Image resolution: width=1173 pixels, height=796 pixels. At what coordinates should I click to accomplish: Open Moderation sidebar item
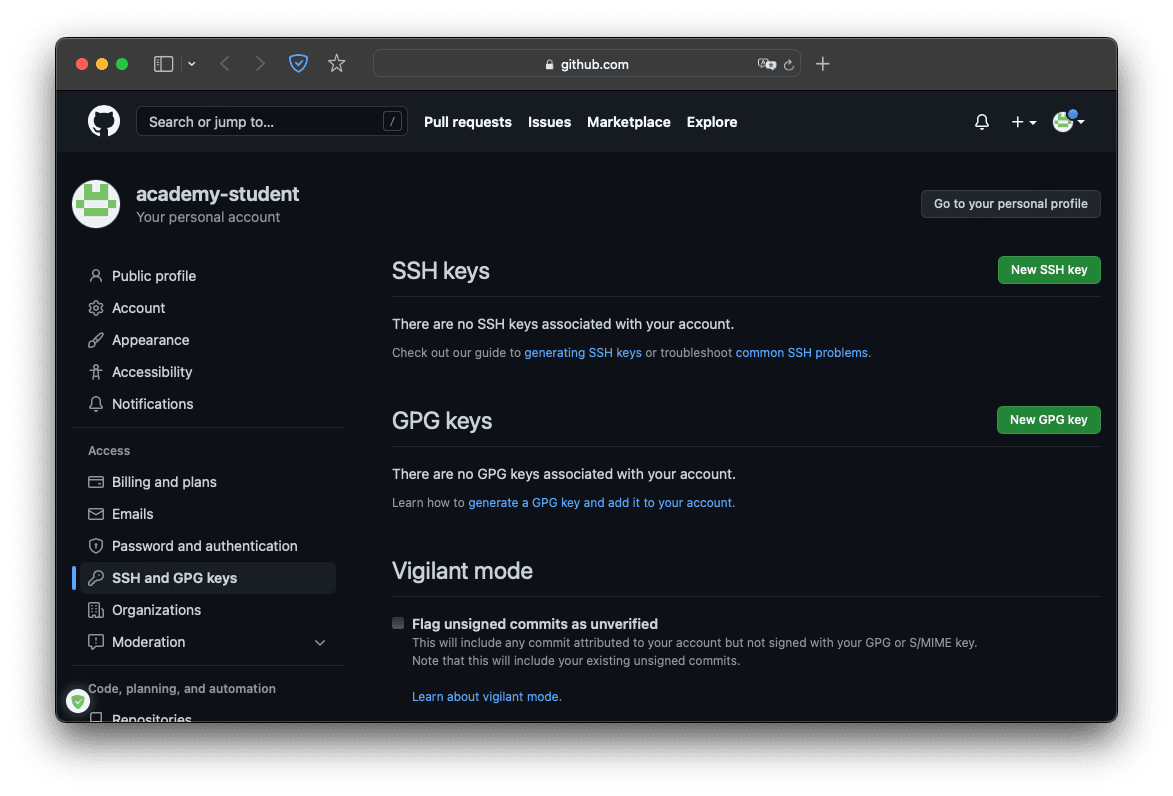tap(208, 642)
